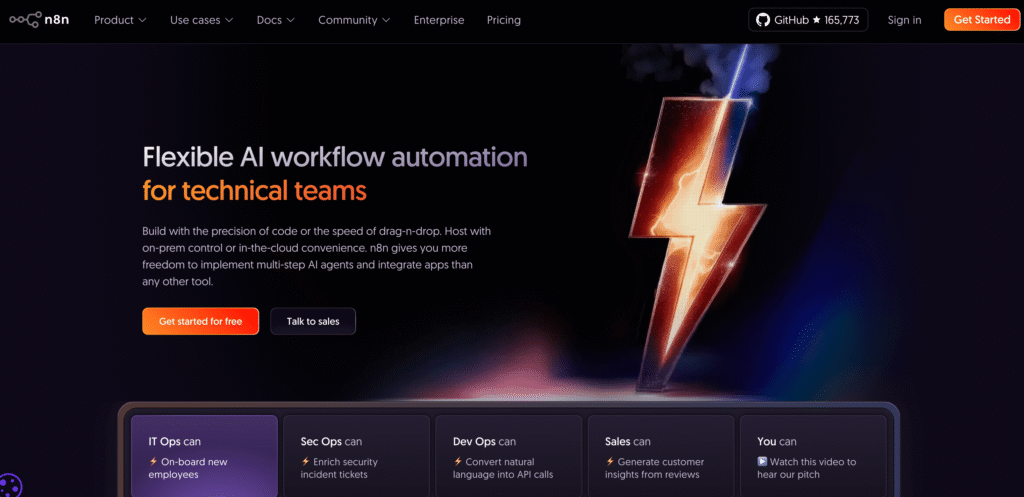Open the Pricing page

(503, 20)
